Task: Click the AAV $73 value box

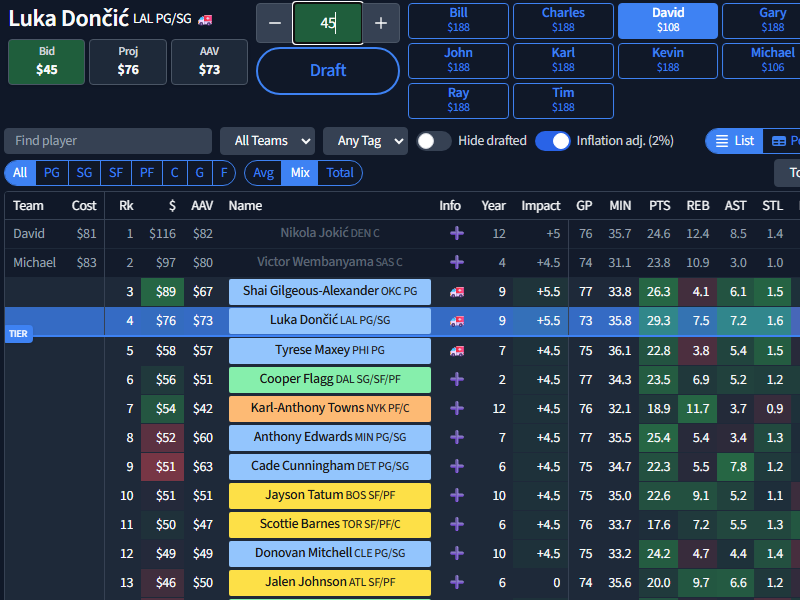Action: pyautogui.click(x=209, y=62)
